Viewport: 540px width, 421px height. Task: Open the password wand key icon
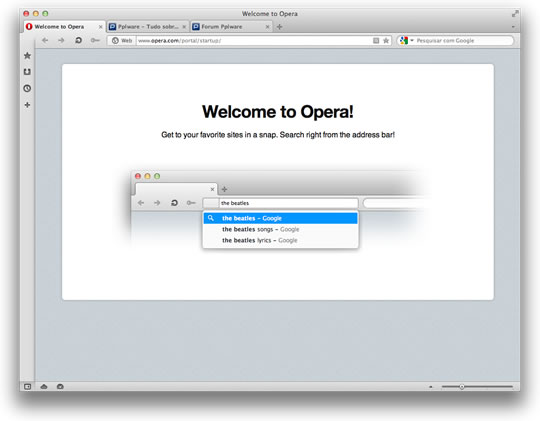point(95,40)
